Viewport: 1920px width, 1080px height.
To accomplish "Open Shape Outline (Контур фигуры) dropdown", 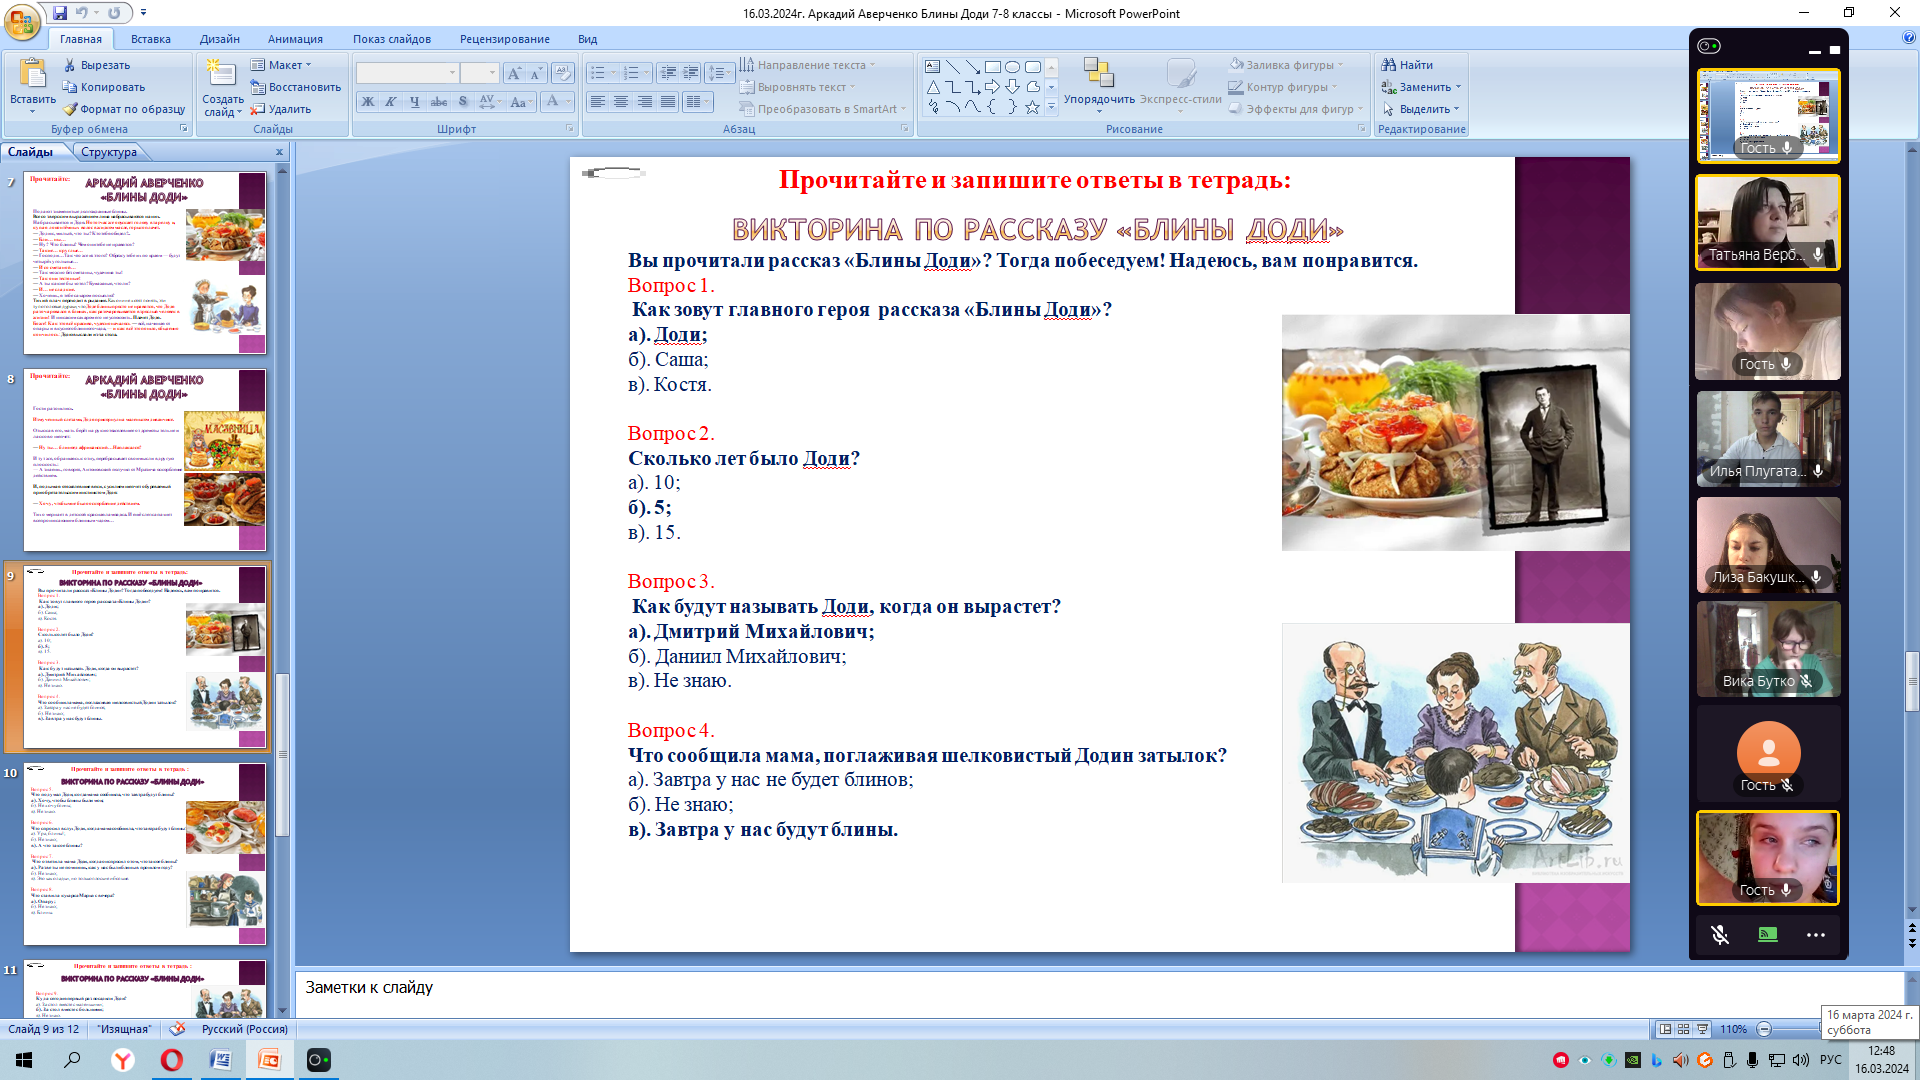I will pyautogui.click(x=1283, y=87).
